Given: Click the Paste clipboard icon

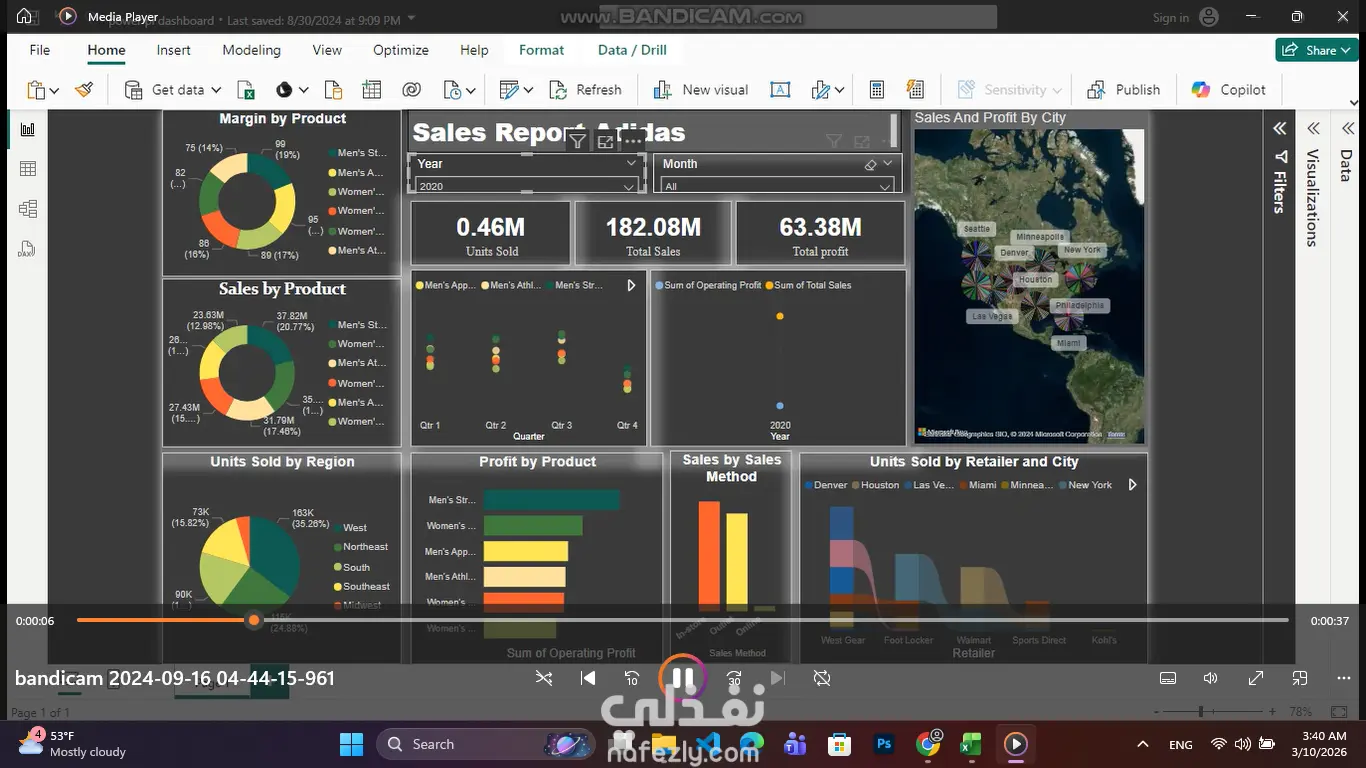Looking at the screenshot, I should [x=36, y=90].
